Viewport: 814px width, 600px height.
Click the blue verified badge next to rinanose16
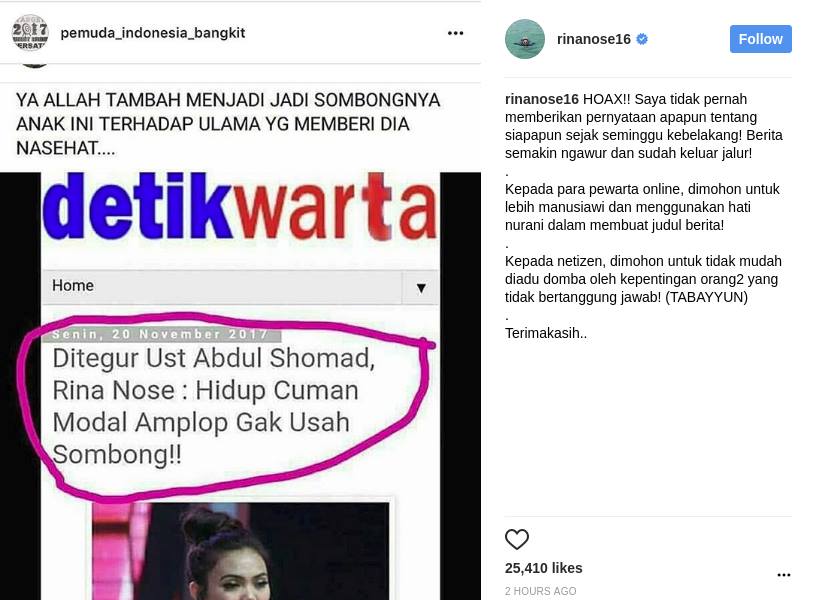[642, 39]
